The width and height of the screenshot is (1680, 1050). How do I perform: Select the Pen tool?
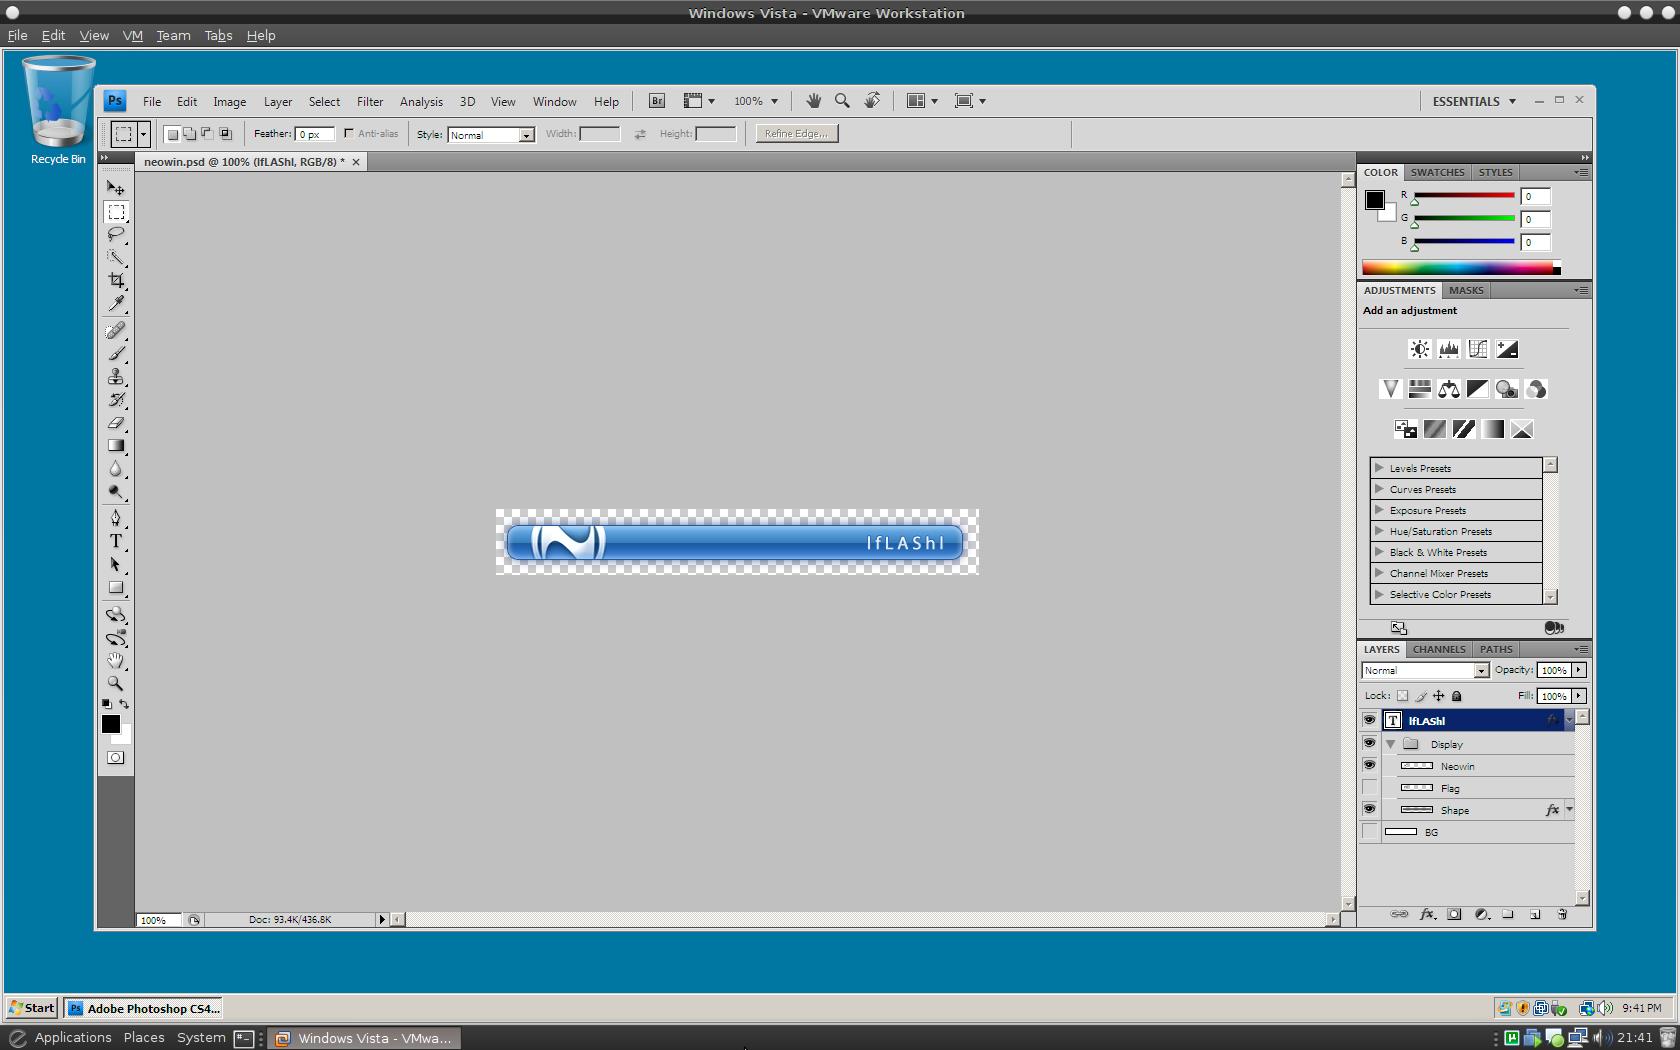[116, 518]
